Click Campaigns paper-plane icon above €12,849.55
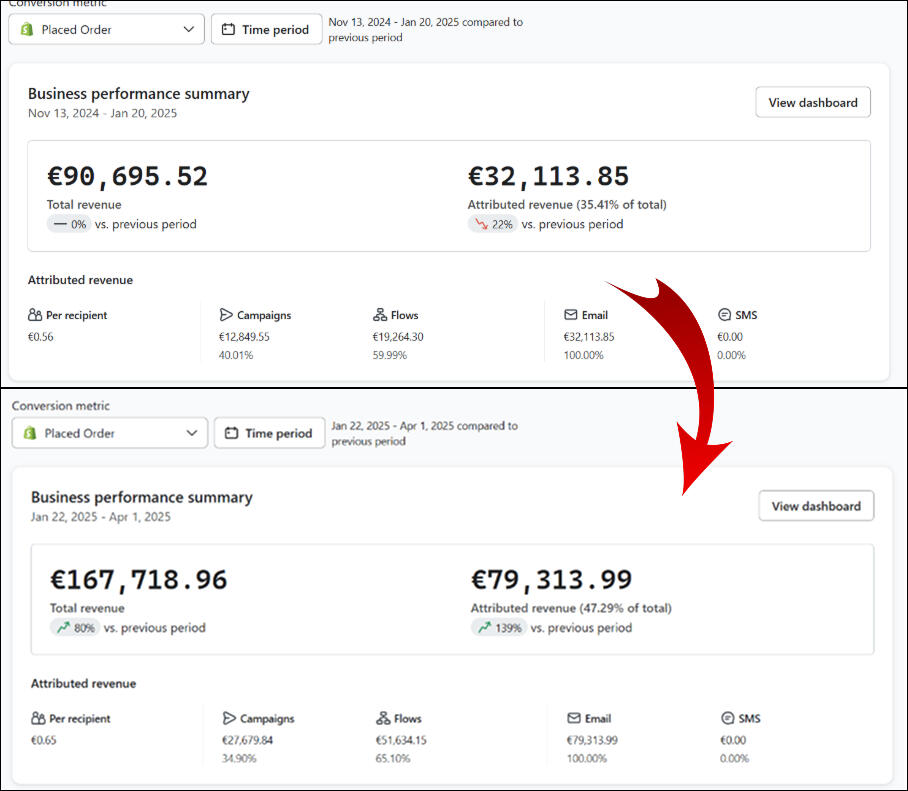908x791 pixels. pos(226,315)
